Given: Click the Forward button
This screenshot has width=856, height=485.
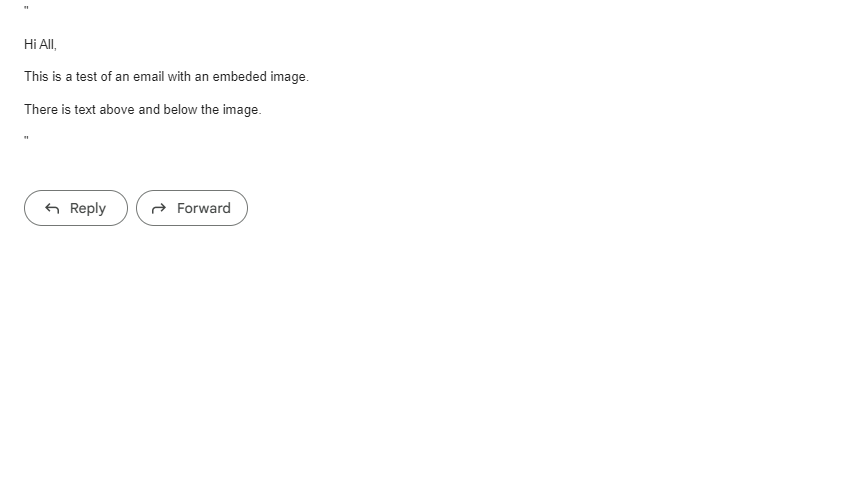Looking at the screenshot, I should click(x=192, y=208).
